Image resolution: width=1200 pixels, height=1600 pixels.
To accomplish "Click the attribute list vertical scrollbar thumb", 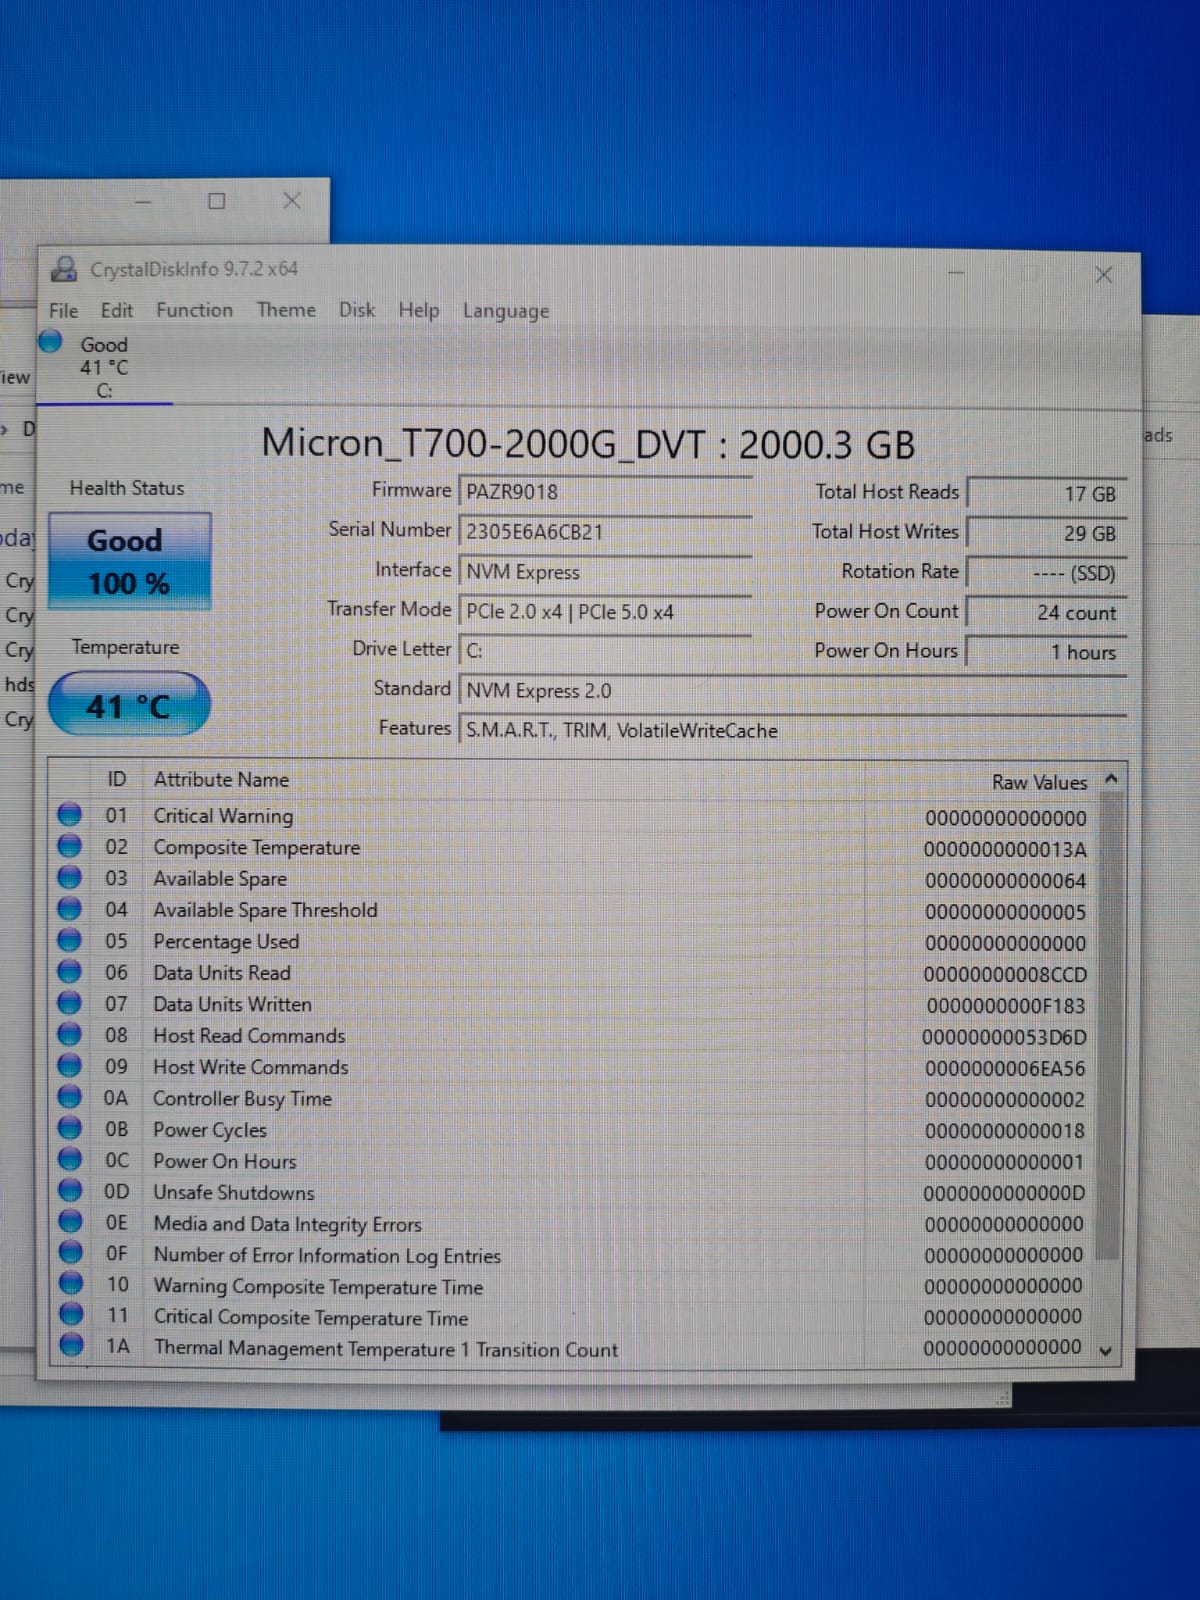I will 1108,1027.
